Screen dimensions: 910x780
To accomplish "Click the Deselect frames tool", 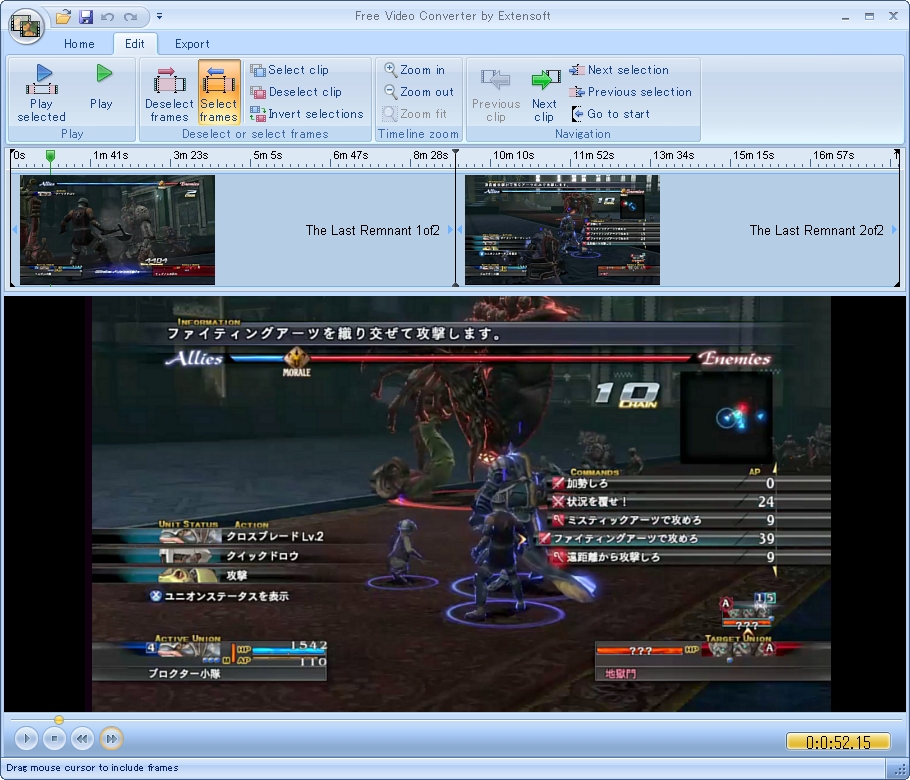I will (169, 92).
